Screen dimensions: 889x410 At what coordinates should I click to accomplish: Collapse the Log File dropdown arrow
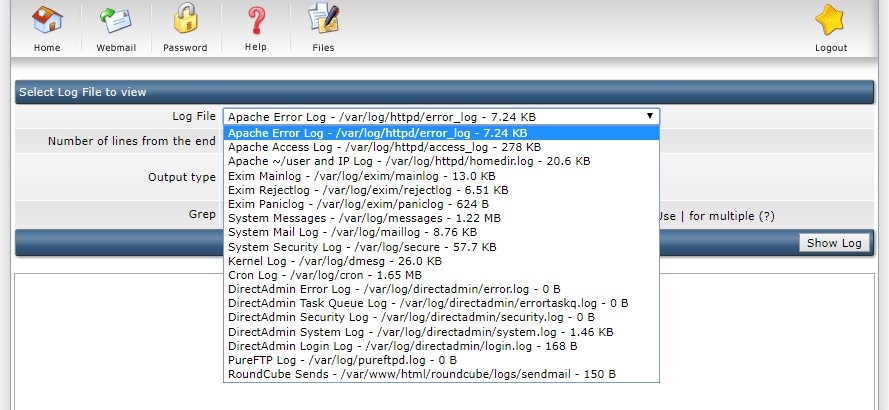click(x=650, y=116)
